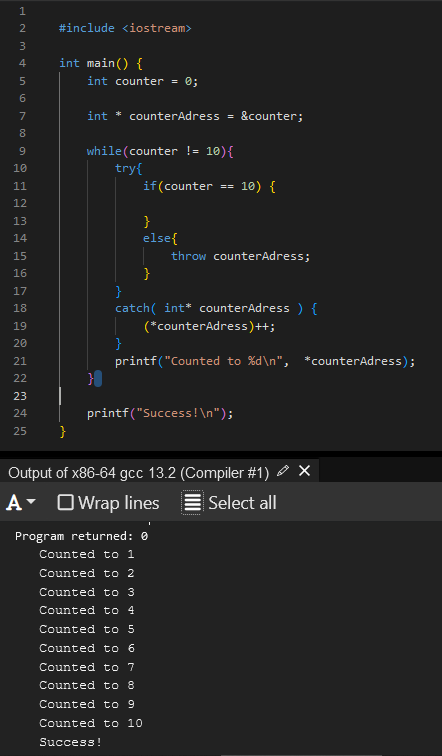Click "throw counterAdress;" statement
This screenshot has height=756, width=442.
241,256
